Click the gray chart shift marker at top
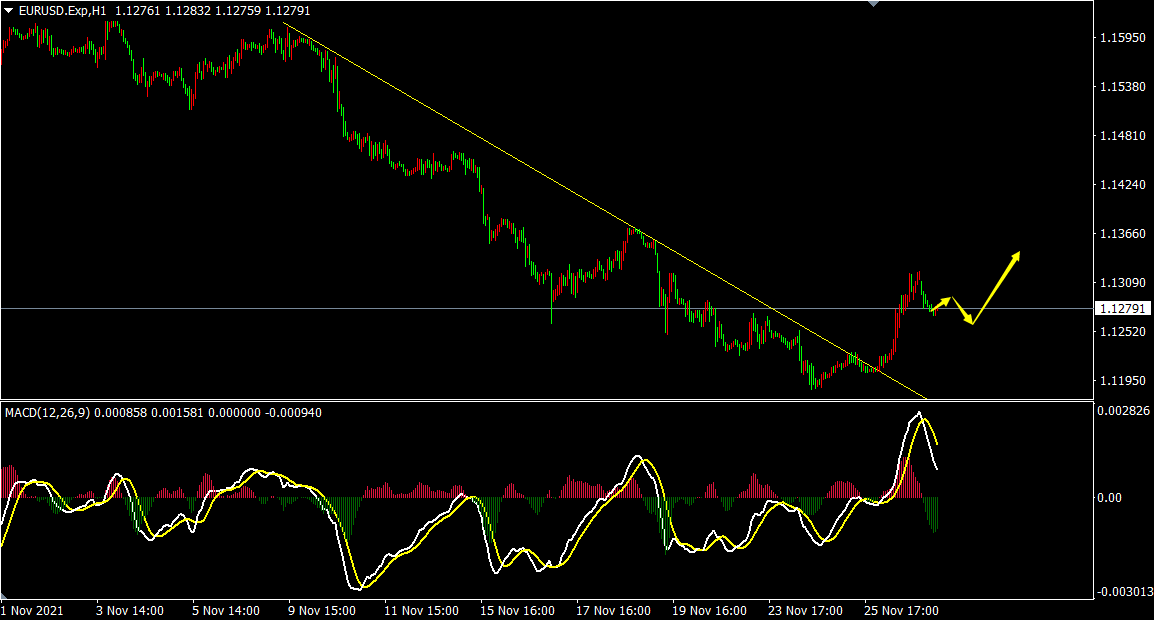Screen dimensions: 1154x620 pos(874,4)
